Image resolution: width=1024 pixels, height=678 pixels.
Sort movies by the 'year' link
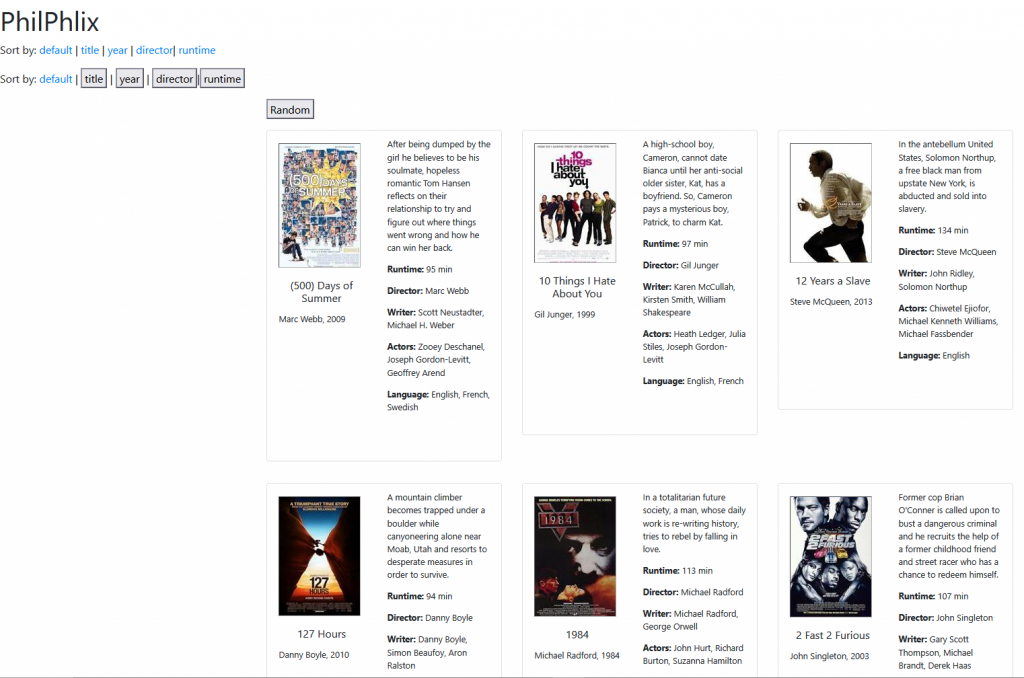tap(118, 50)
